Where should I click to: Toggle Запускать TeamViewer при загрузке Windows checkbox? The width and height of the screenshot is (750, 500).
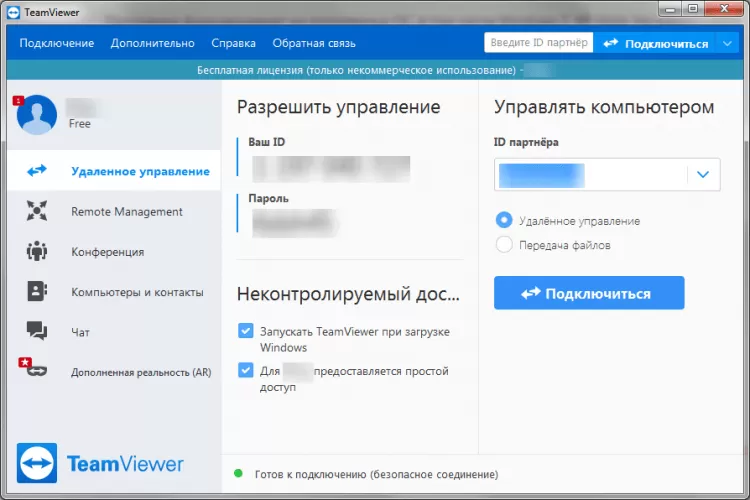point(246,331)
